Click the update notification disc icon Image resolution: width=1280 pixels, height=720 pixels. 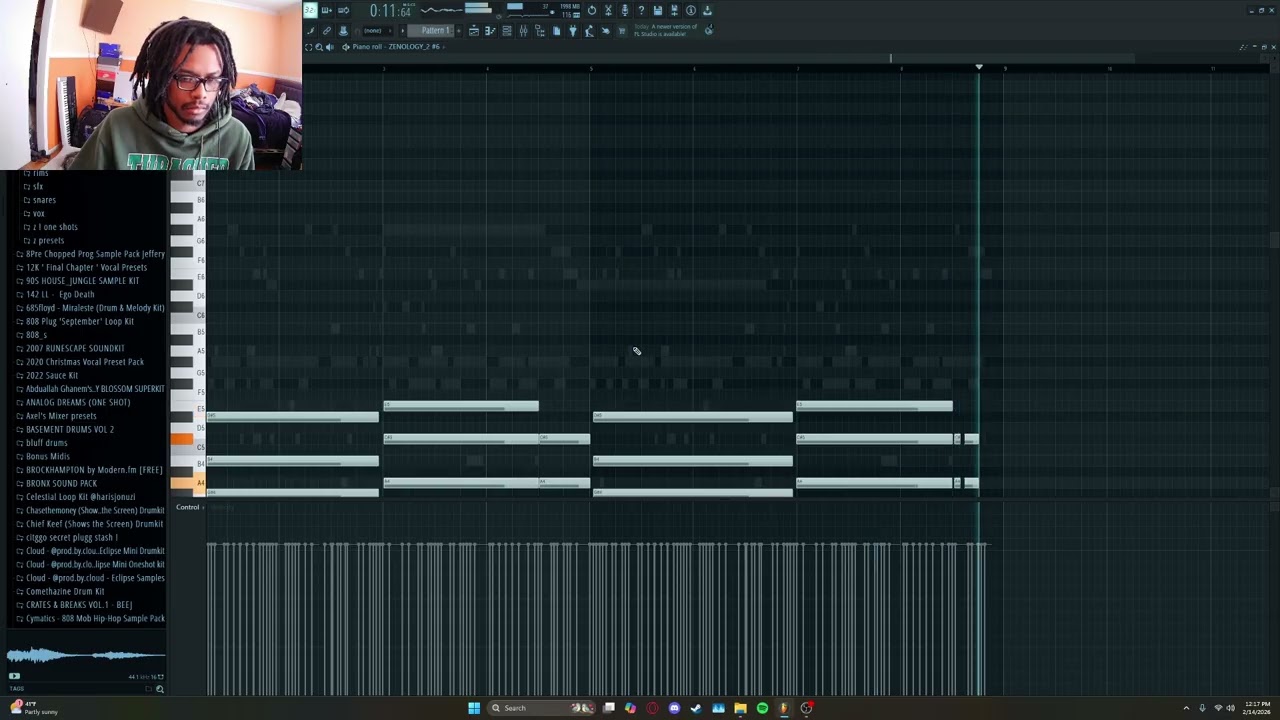pos(709,30)
